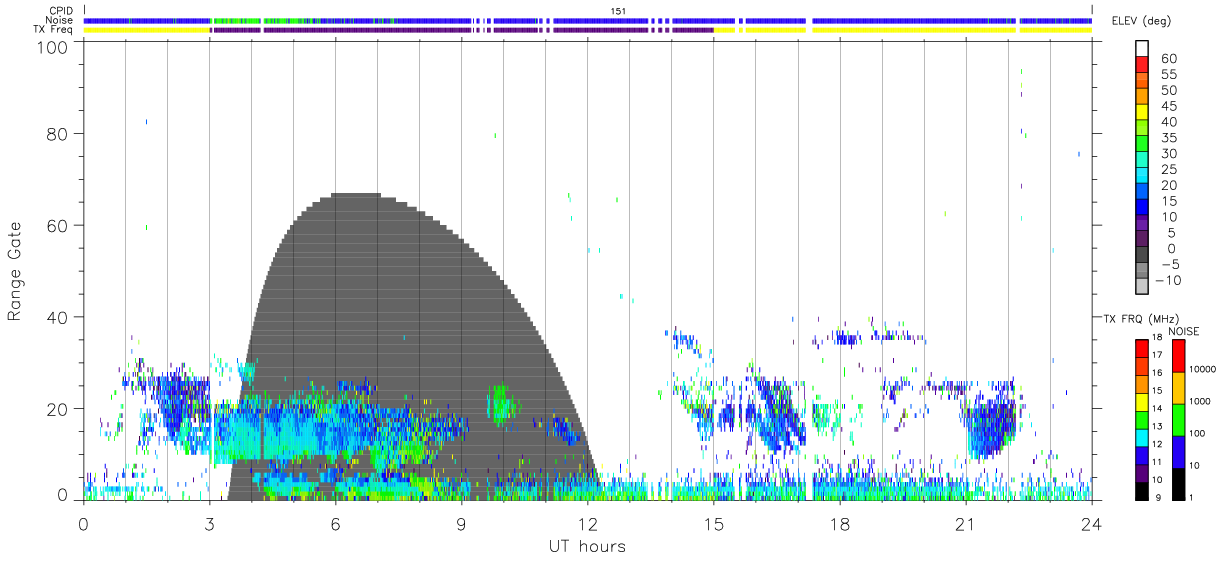Click the 'NOISE' legend title
This screenshot has height=567, width=1228.
(1183, 331)
